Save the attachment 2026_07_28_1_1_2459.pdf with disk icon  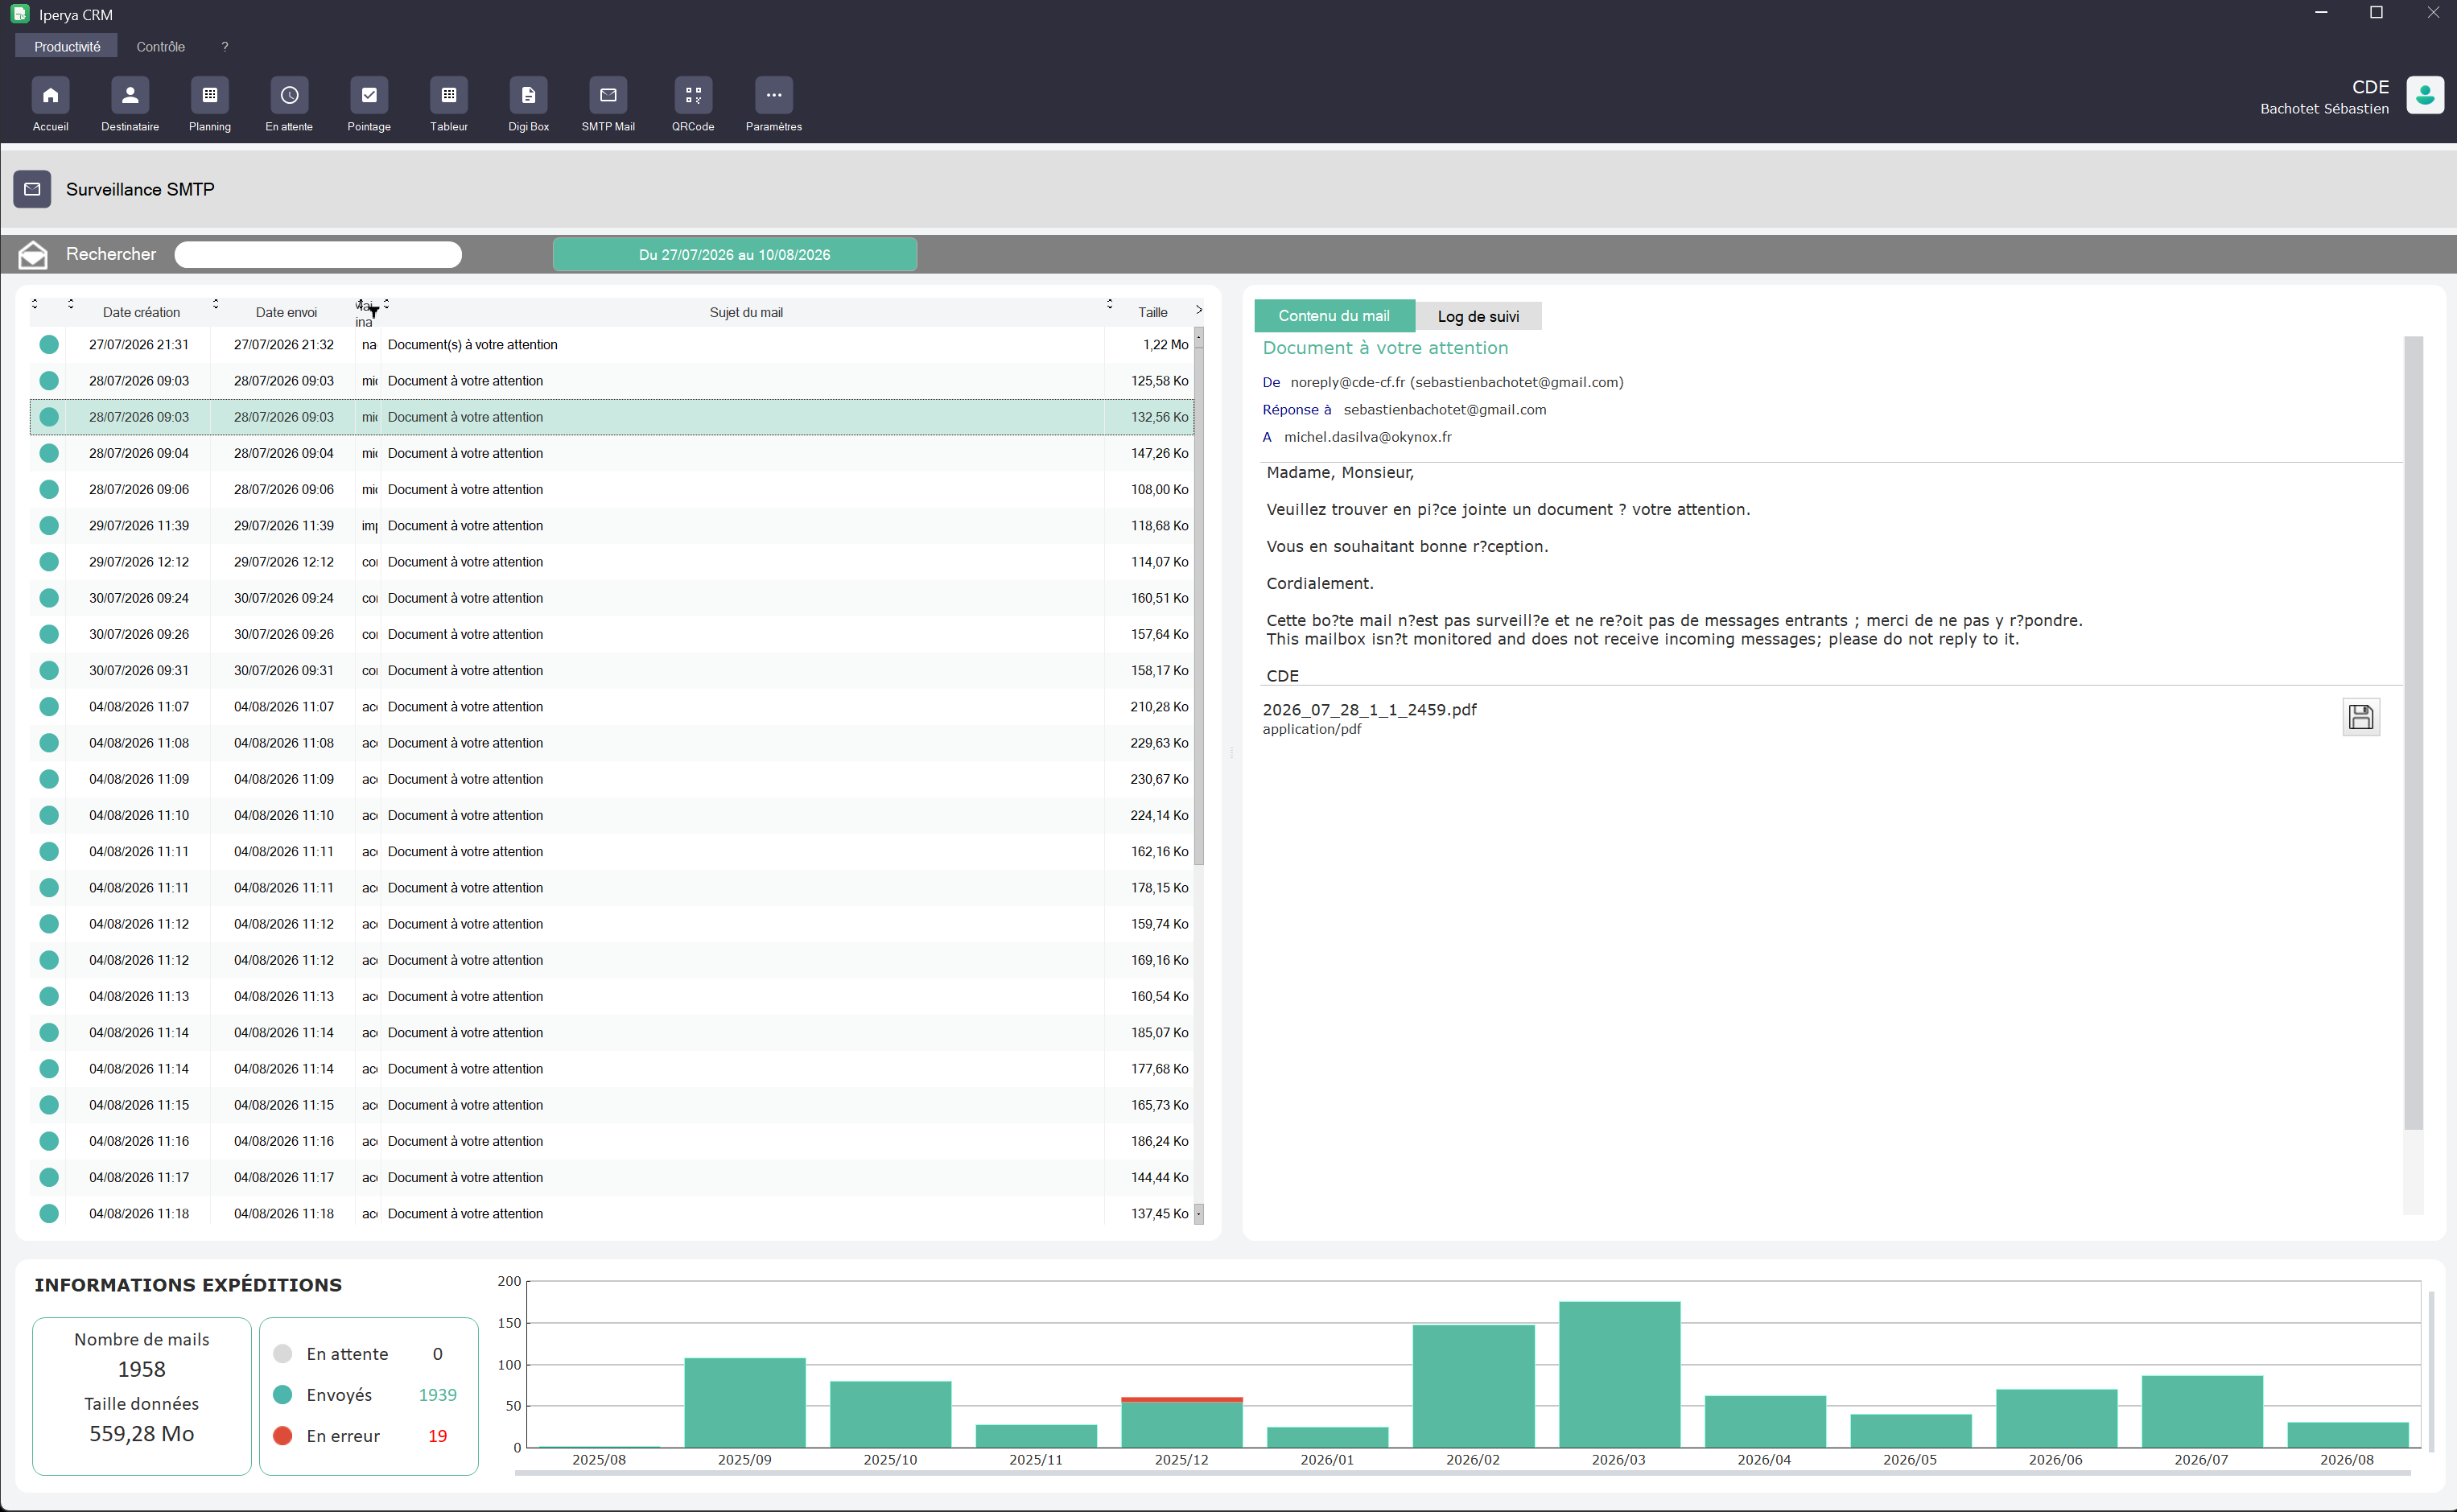[2361, 717]
